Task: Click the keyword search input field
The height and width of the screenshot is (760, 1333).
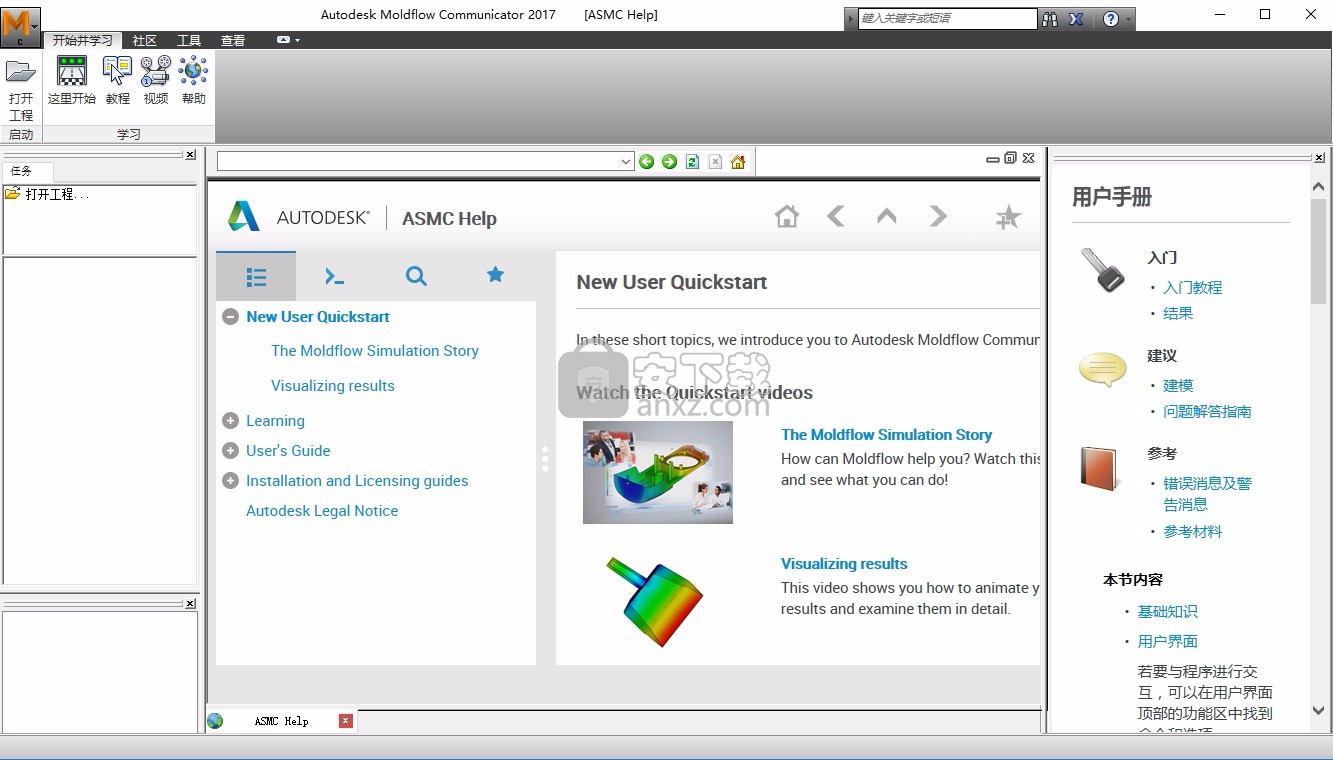Action: click(x=947, y=18)
